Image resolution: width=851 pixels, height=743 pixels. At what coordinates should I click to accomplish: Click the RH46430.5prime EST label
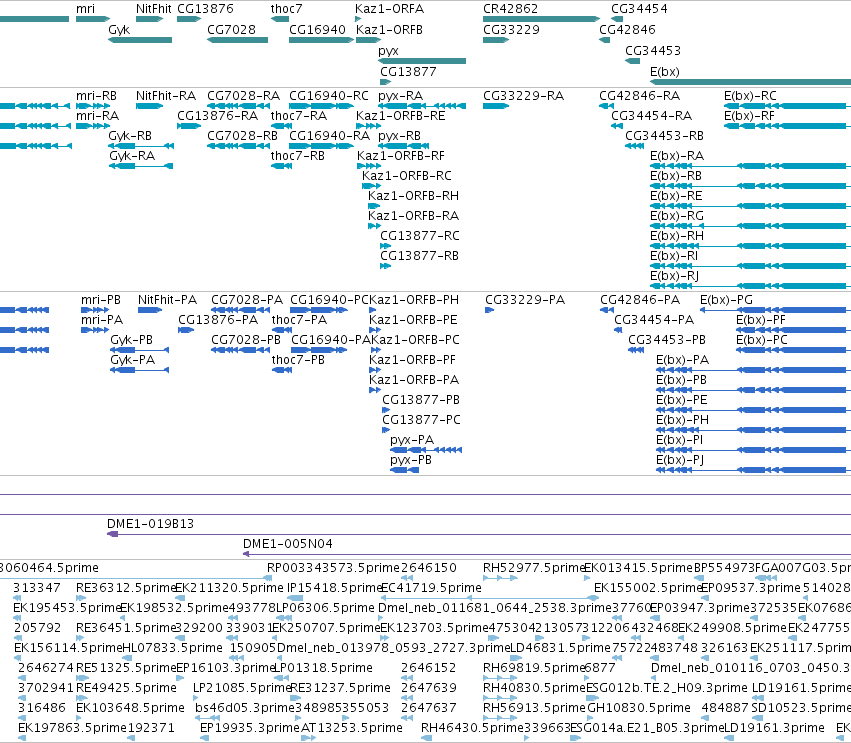472,728
